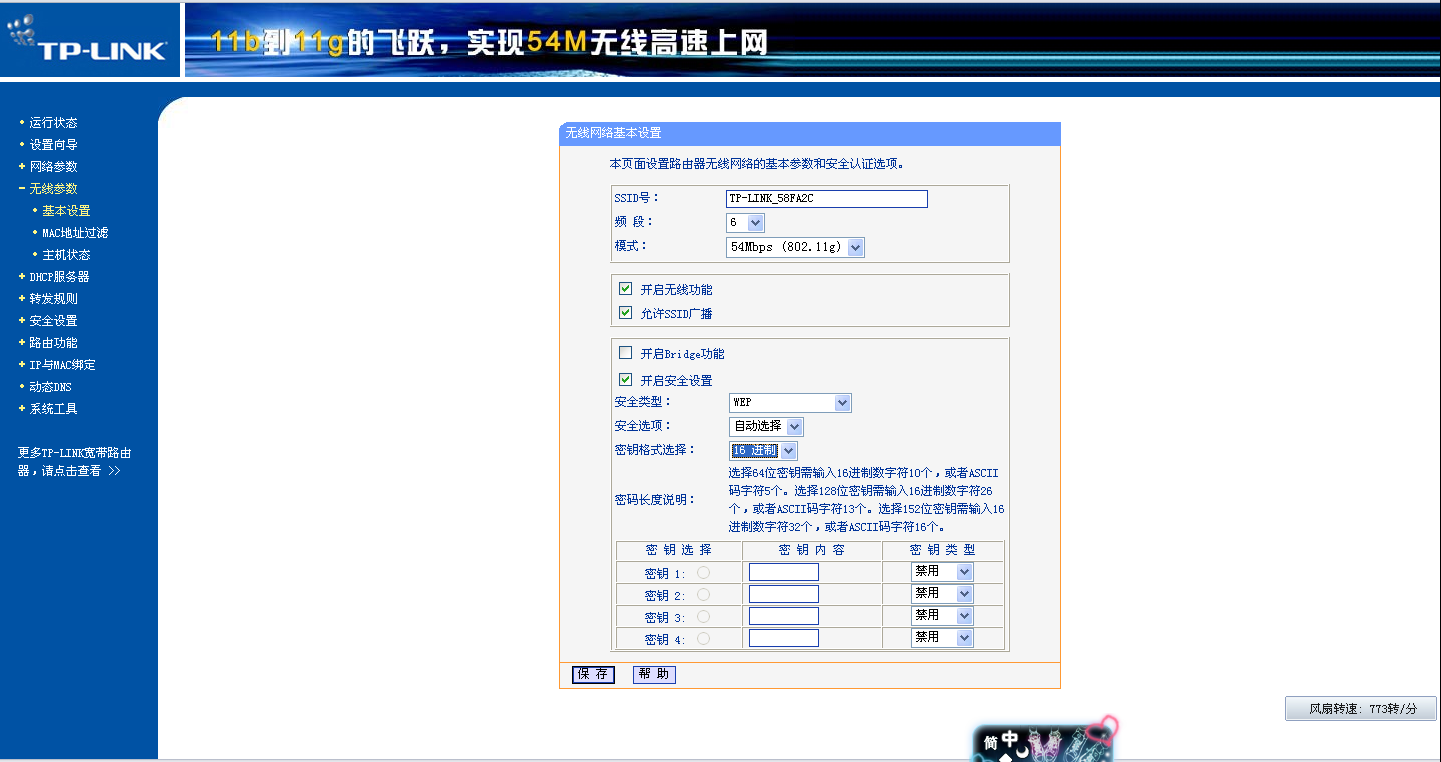Click the SSID号 input field
The height and width of the screenshot is (762, 1441).
click(826, 198)
